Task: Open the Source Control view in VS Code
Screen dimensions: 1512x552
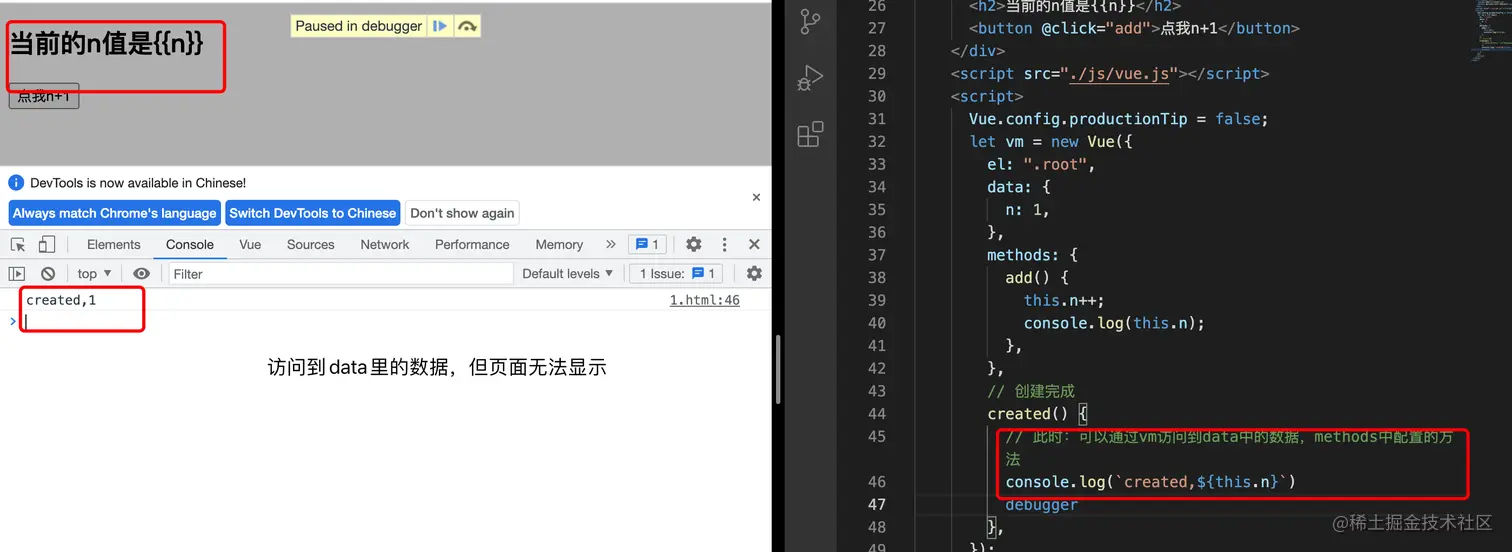Action: pos(810,22)
